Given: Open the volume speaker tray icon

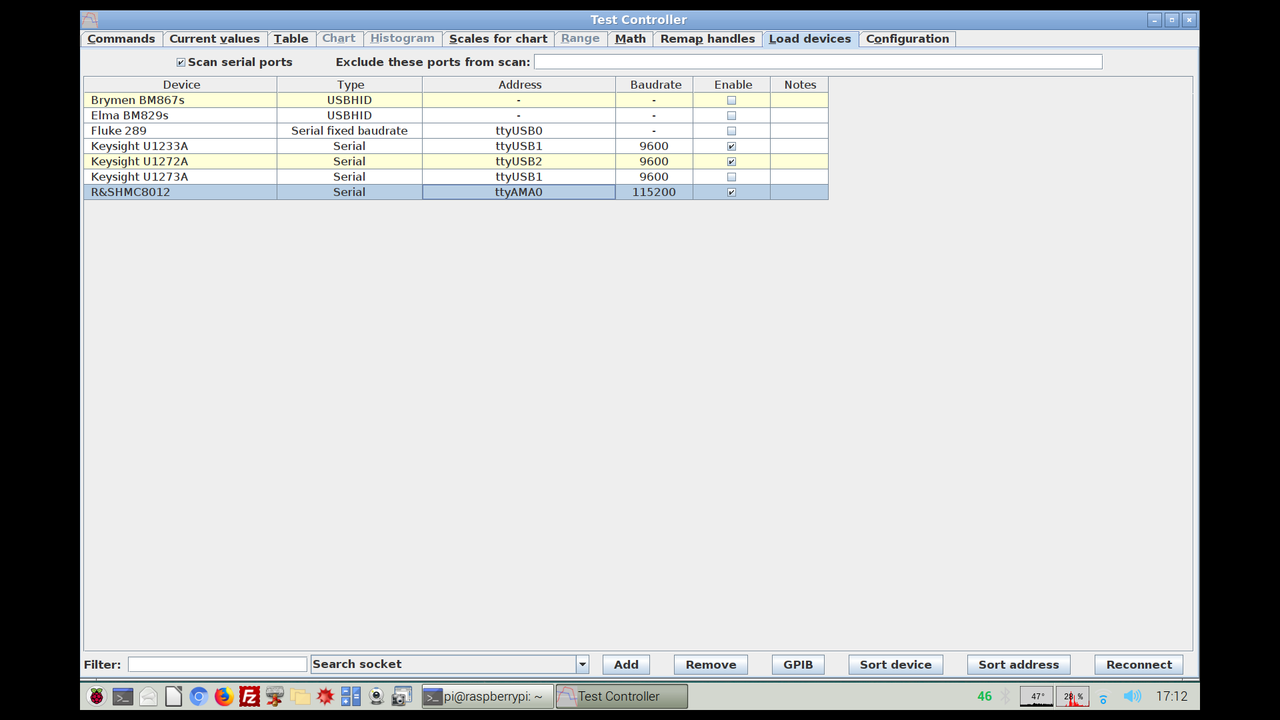Looking at the screenshot, I should click(x=1132, y=696).
